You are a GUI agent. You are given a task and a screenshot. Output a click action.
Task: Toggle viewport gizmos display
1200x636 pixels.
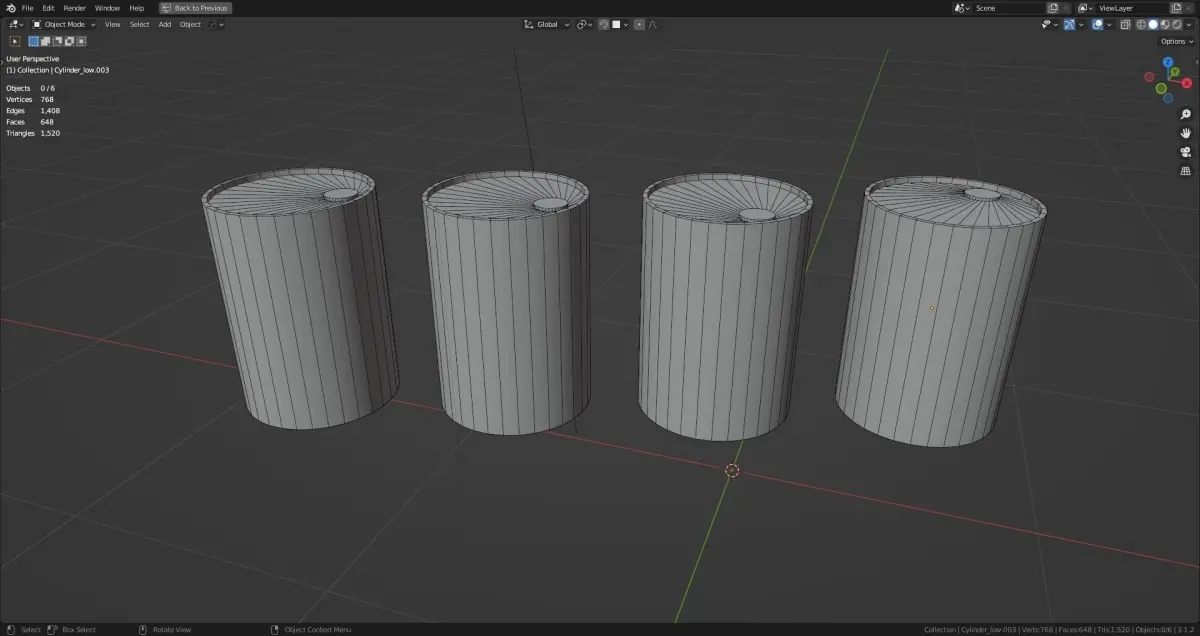1069,25
